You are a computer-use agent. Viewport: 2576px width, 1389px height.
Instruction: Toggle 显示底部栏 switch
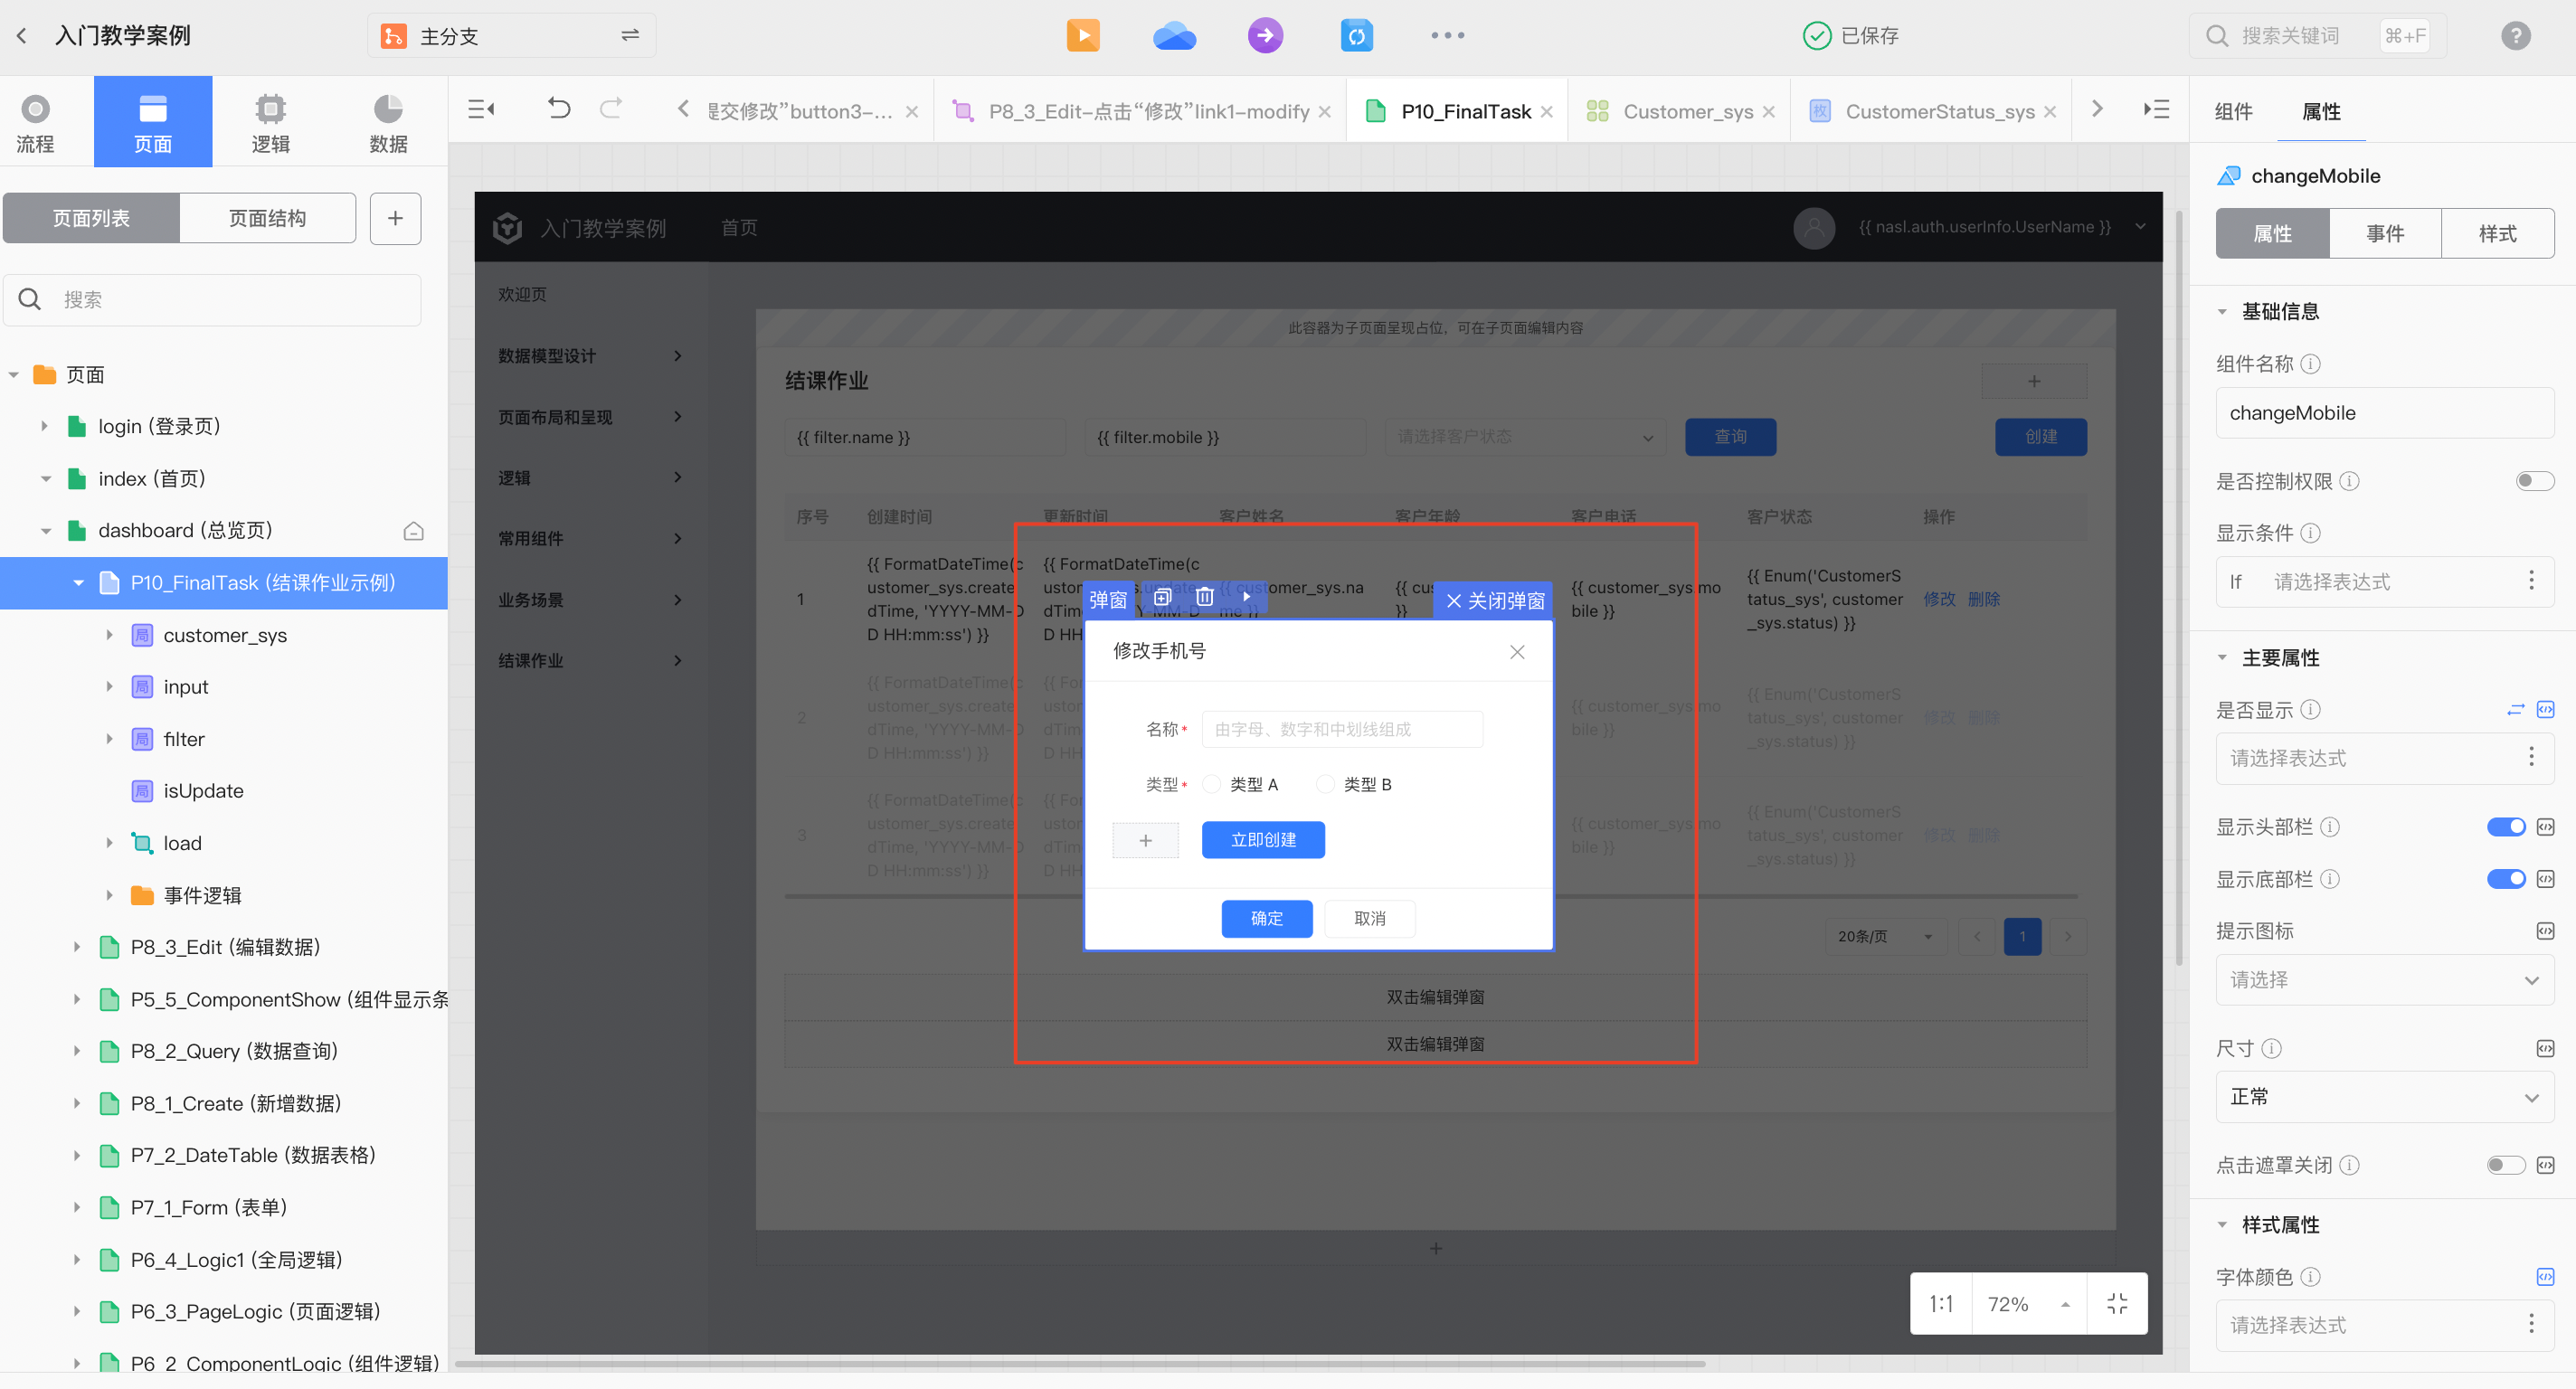pyautogui.click(x=2506, y=879)
